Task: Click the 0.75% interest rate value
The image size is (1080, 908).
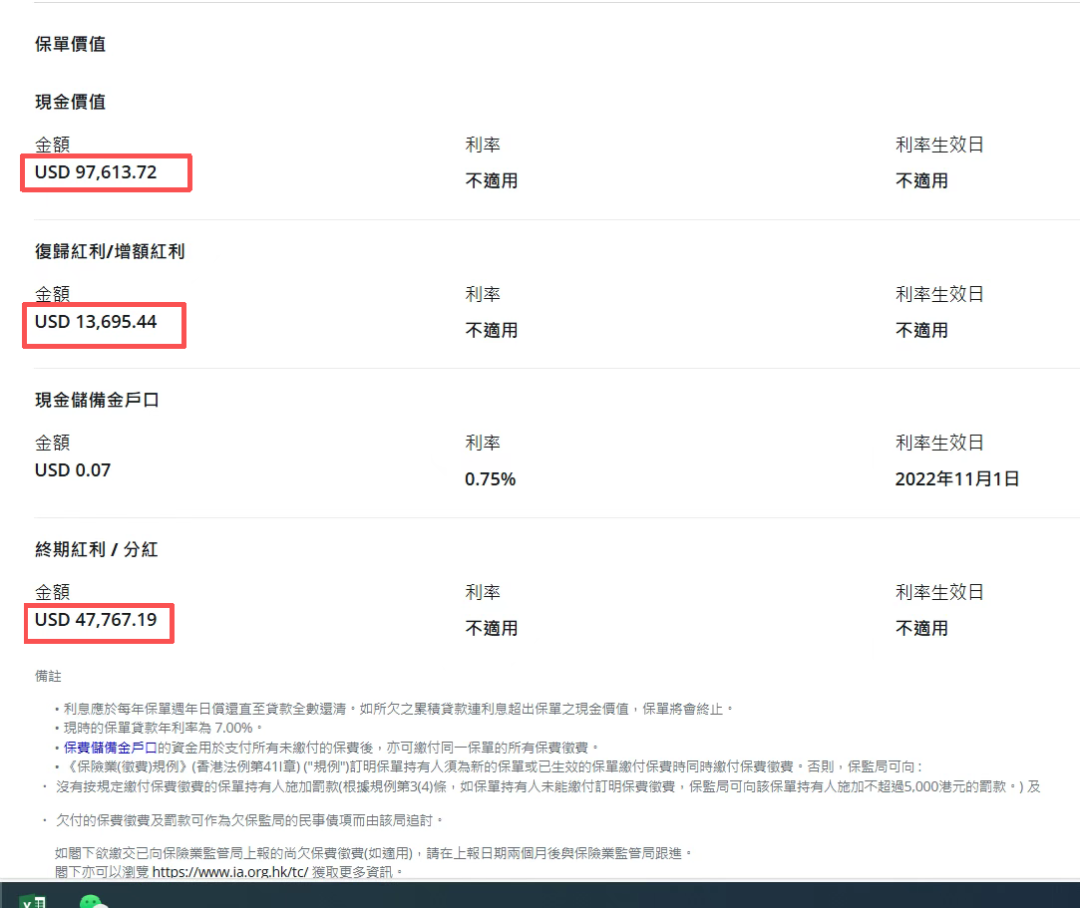Action: [x=490, y=479]
